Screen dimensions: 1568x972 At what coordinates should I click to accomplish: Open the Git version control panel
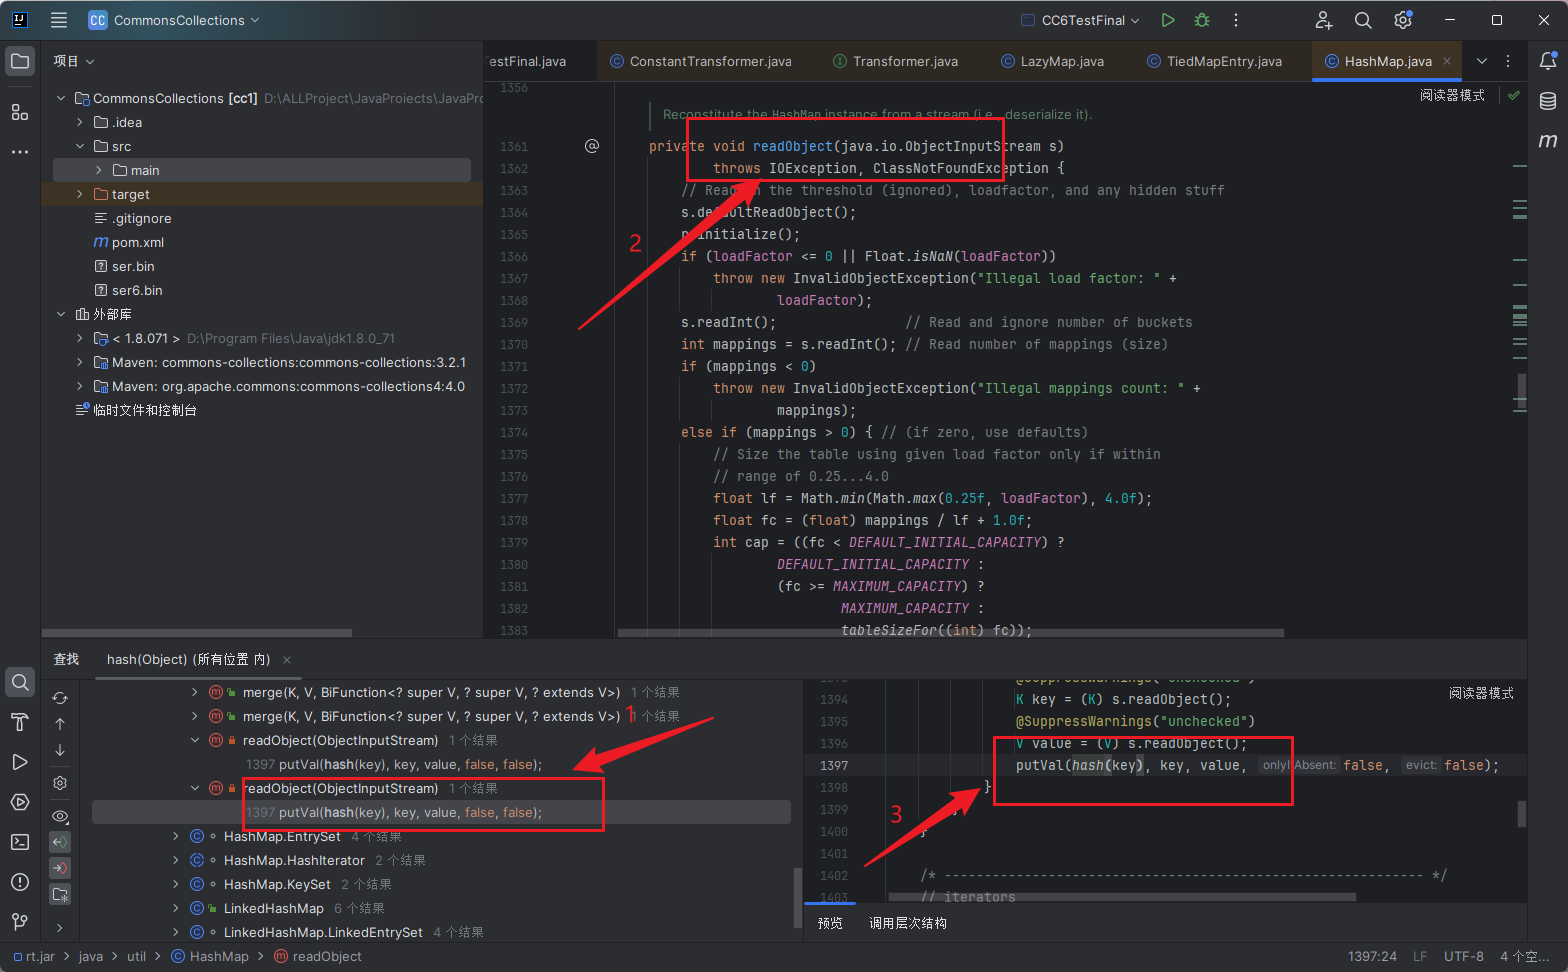pos(20,922)
